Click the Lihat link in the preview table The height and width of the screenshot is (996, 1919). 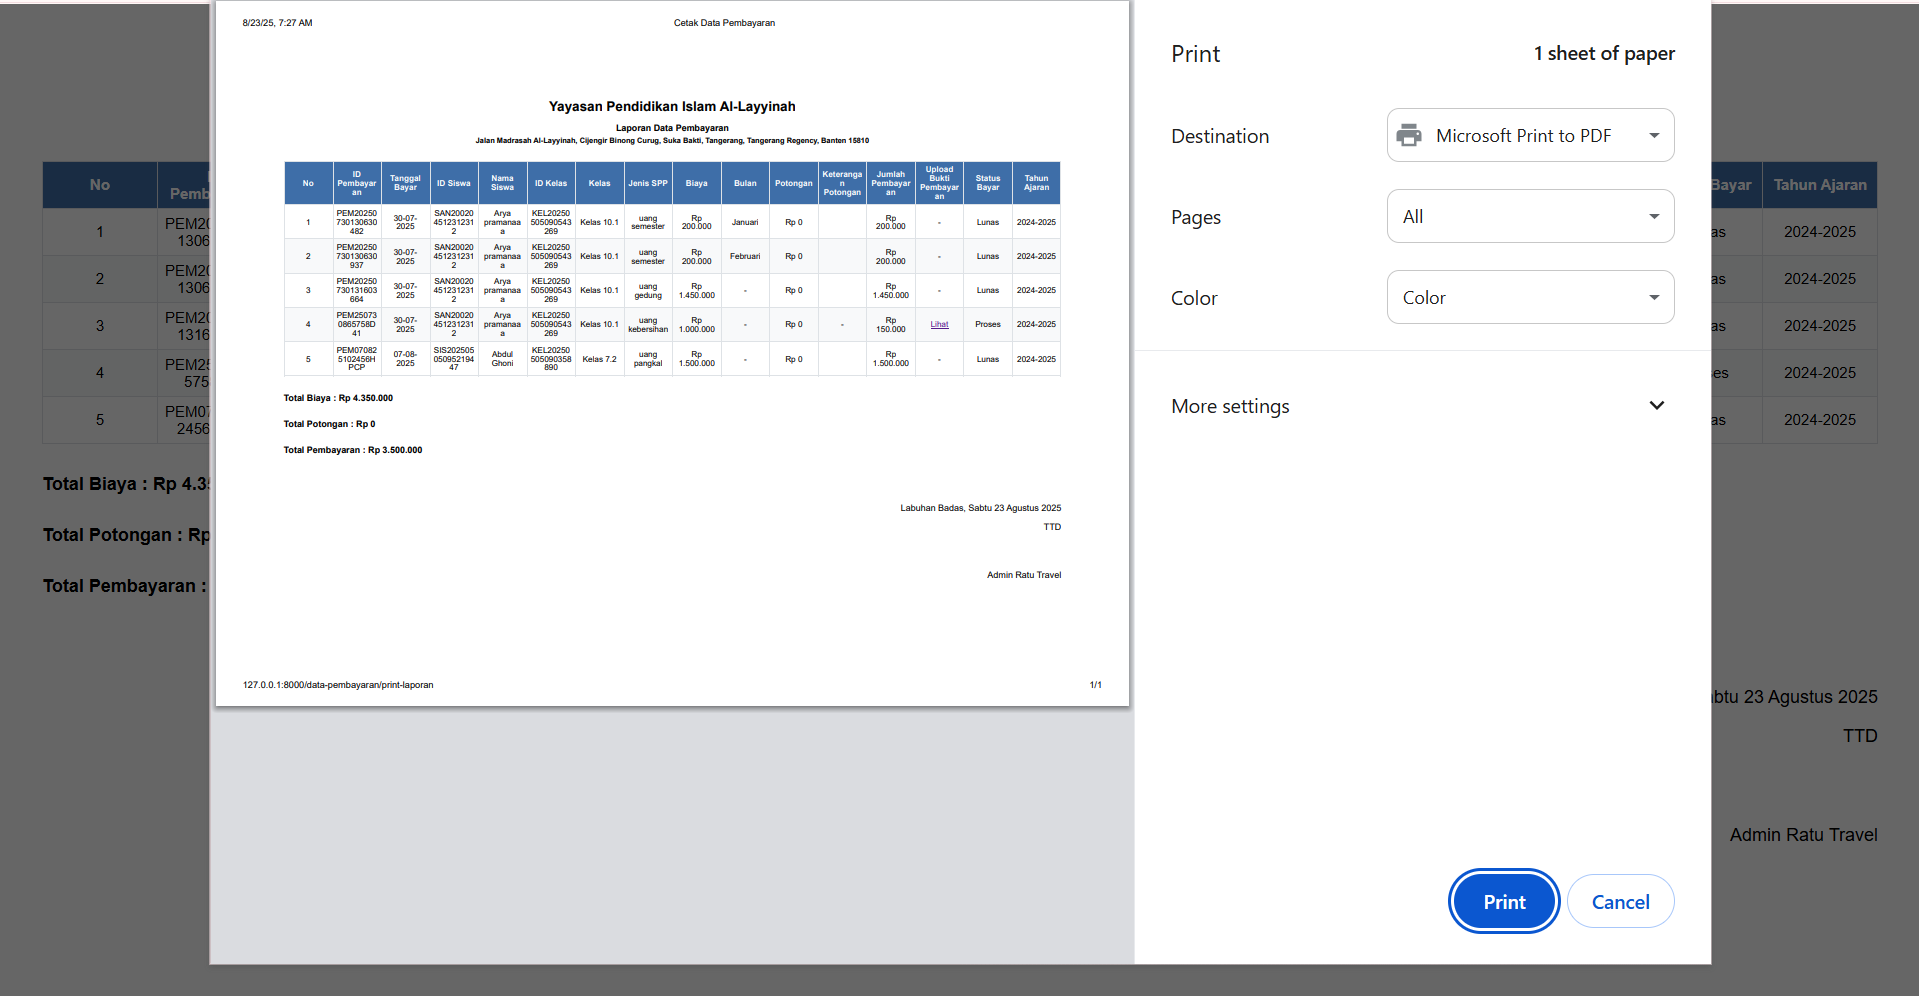click(939, 324)
